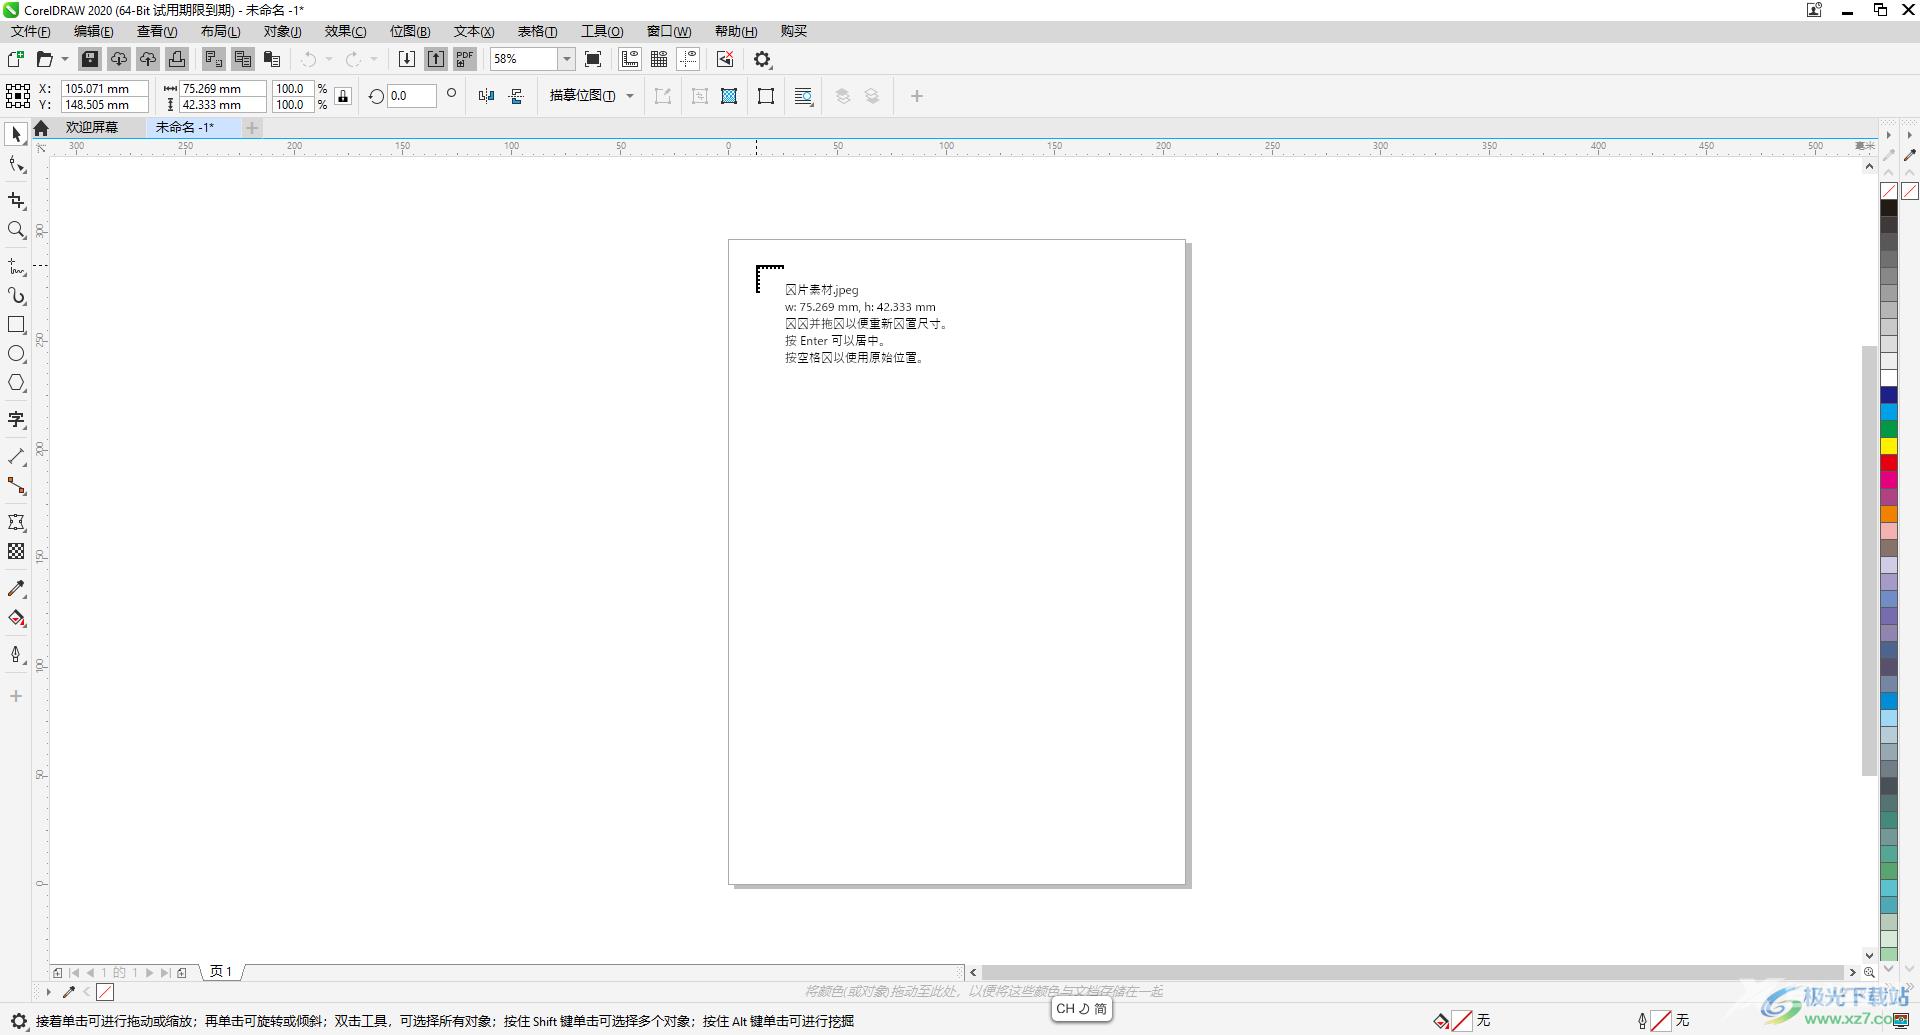Screen dimensions: 1920x1035
Task: Publish to PDF icon
Action: coord(465,59)
